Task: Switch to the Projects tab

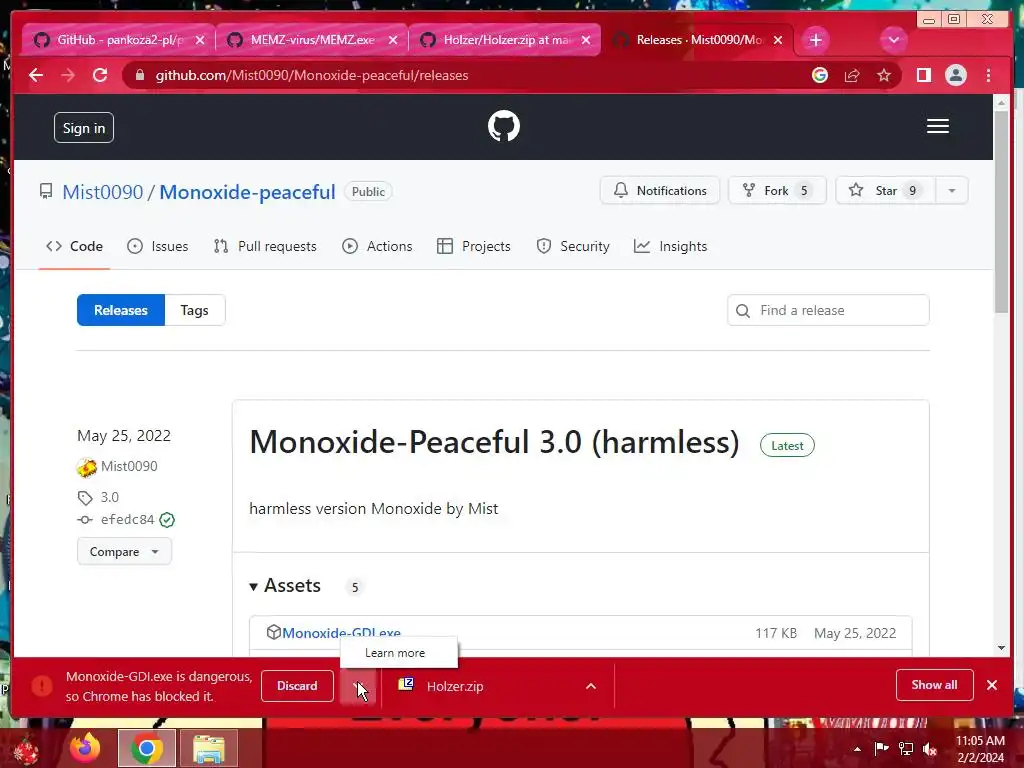Action: click(474, 246)
